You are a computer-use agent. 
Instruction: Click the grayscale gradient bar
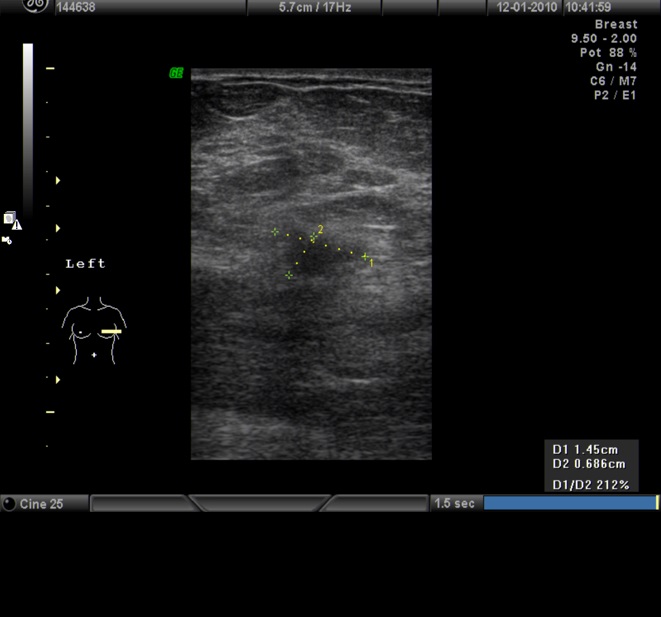tap(28, 130)
